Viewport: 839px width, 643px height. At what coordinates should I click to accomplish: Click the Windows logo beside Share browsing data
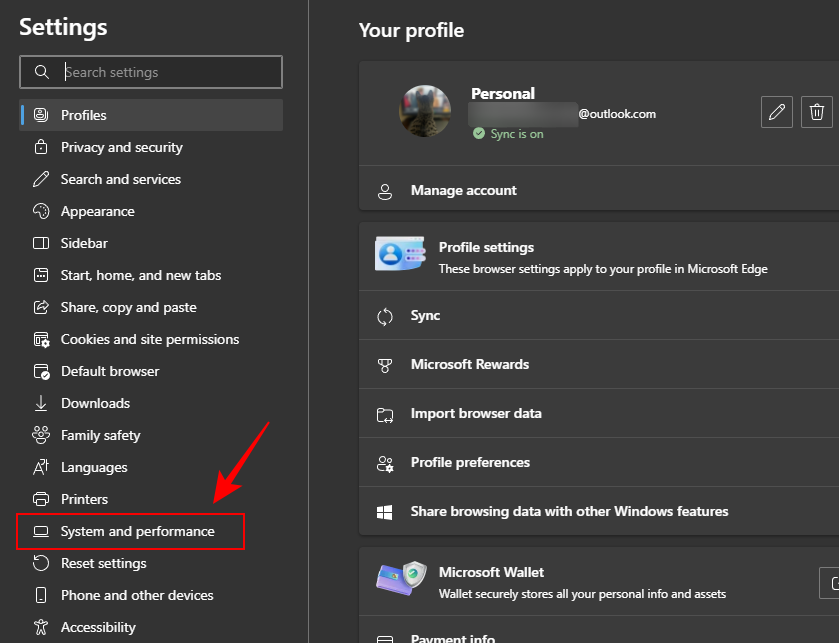(385, 512)
